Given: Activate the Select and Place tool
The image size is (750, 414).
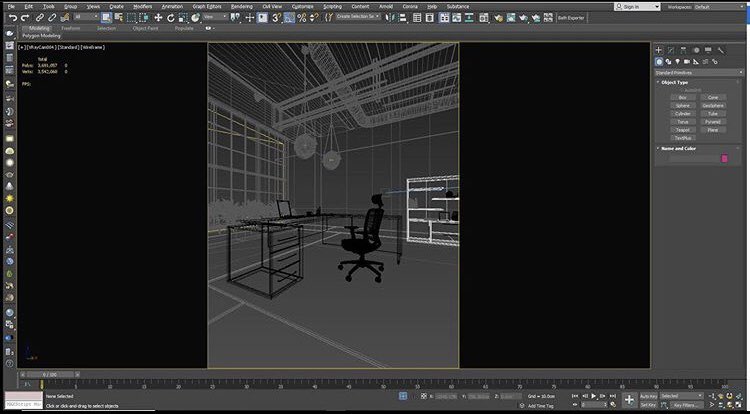Looking at the screenshot, I should [196, 18].
